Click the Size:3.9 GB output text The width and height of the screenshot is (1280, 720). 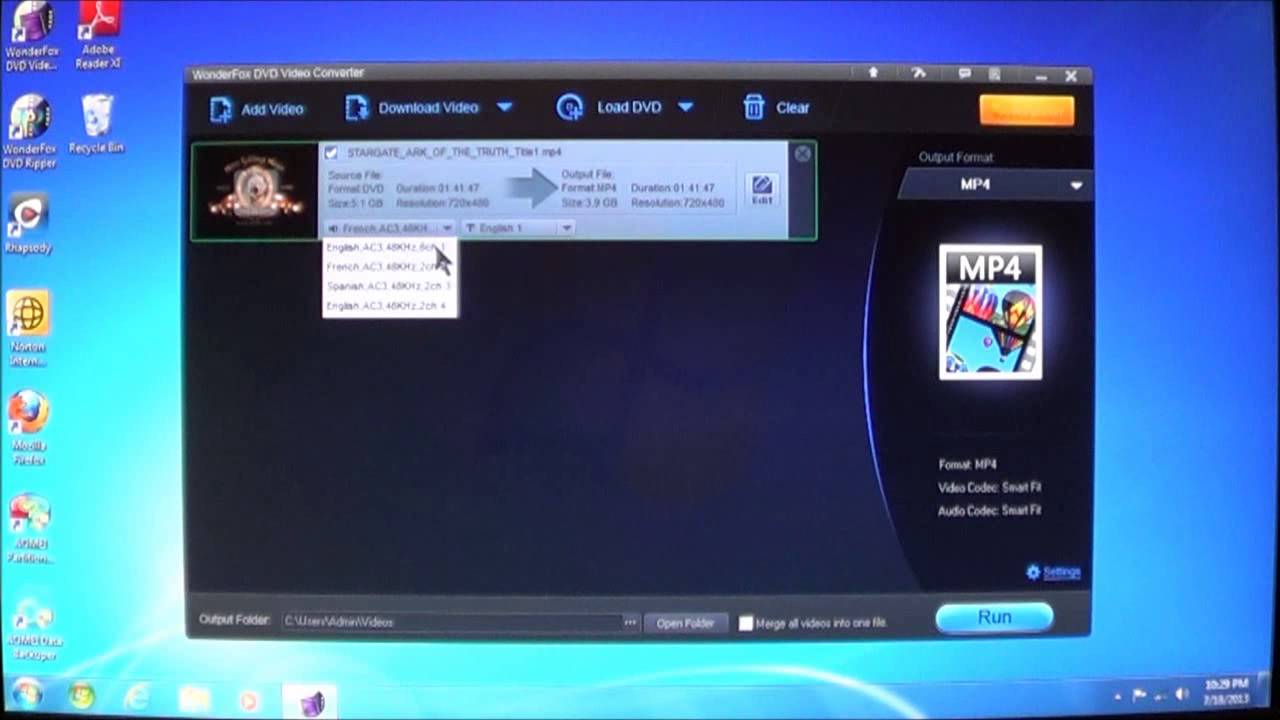(589, 203)
